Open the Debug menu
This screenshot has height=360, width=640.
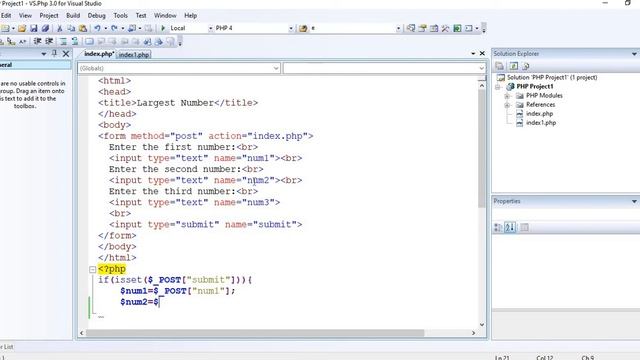[97, 16]
